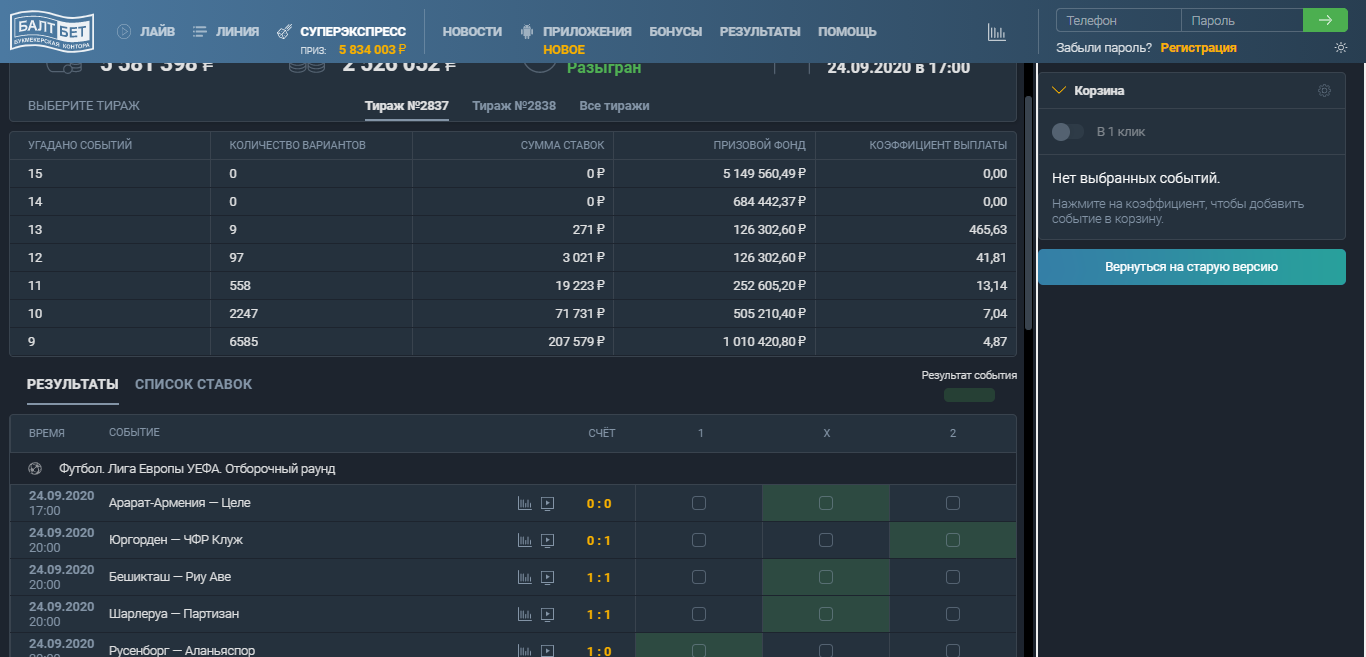Screen dimensions: 1366x657
Task: Open the Лайв section
Action: (146, 32)
